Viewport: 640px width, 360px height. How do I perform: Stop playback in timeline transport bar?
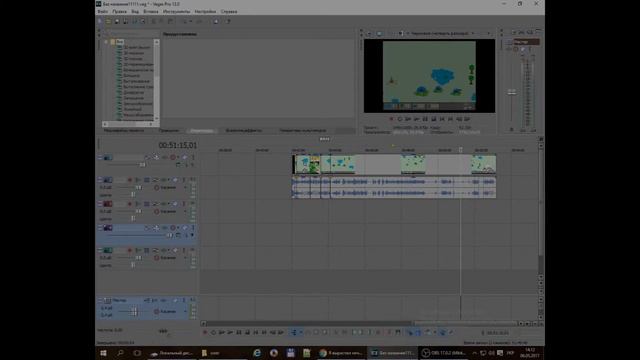(x=247, y=333)
